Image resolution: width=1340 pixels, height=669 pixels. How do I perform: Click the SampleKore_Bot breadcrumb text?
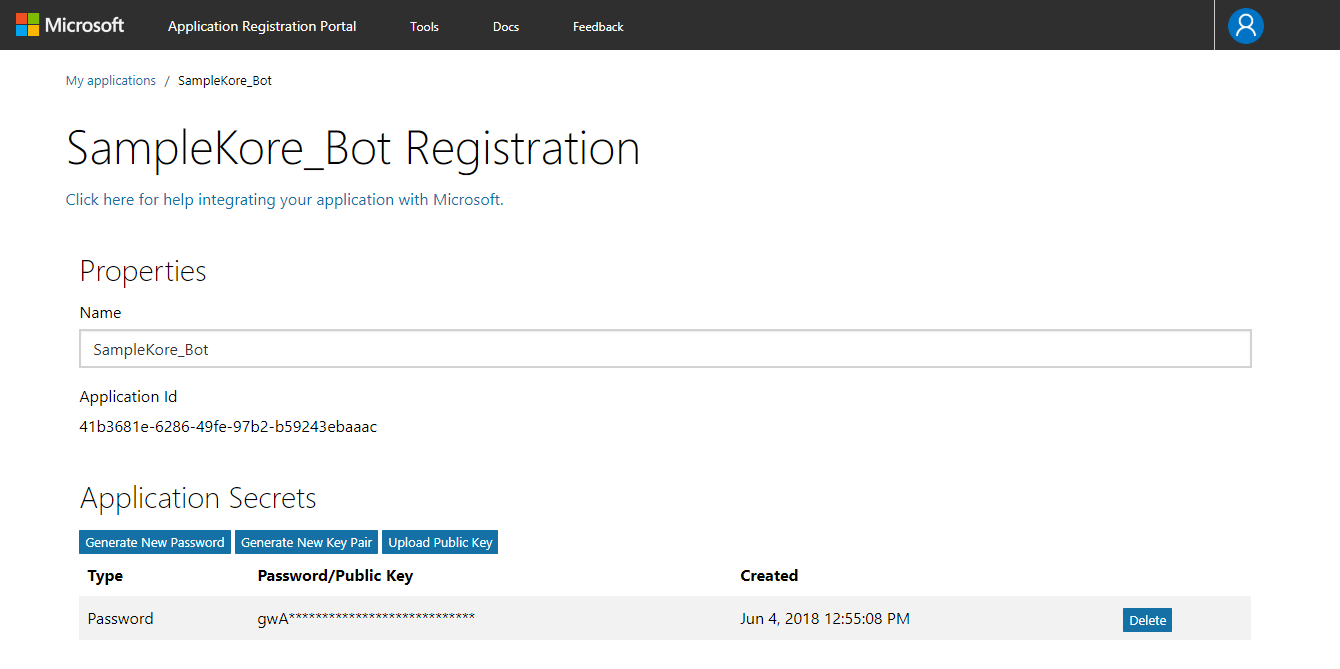225,81
